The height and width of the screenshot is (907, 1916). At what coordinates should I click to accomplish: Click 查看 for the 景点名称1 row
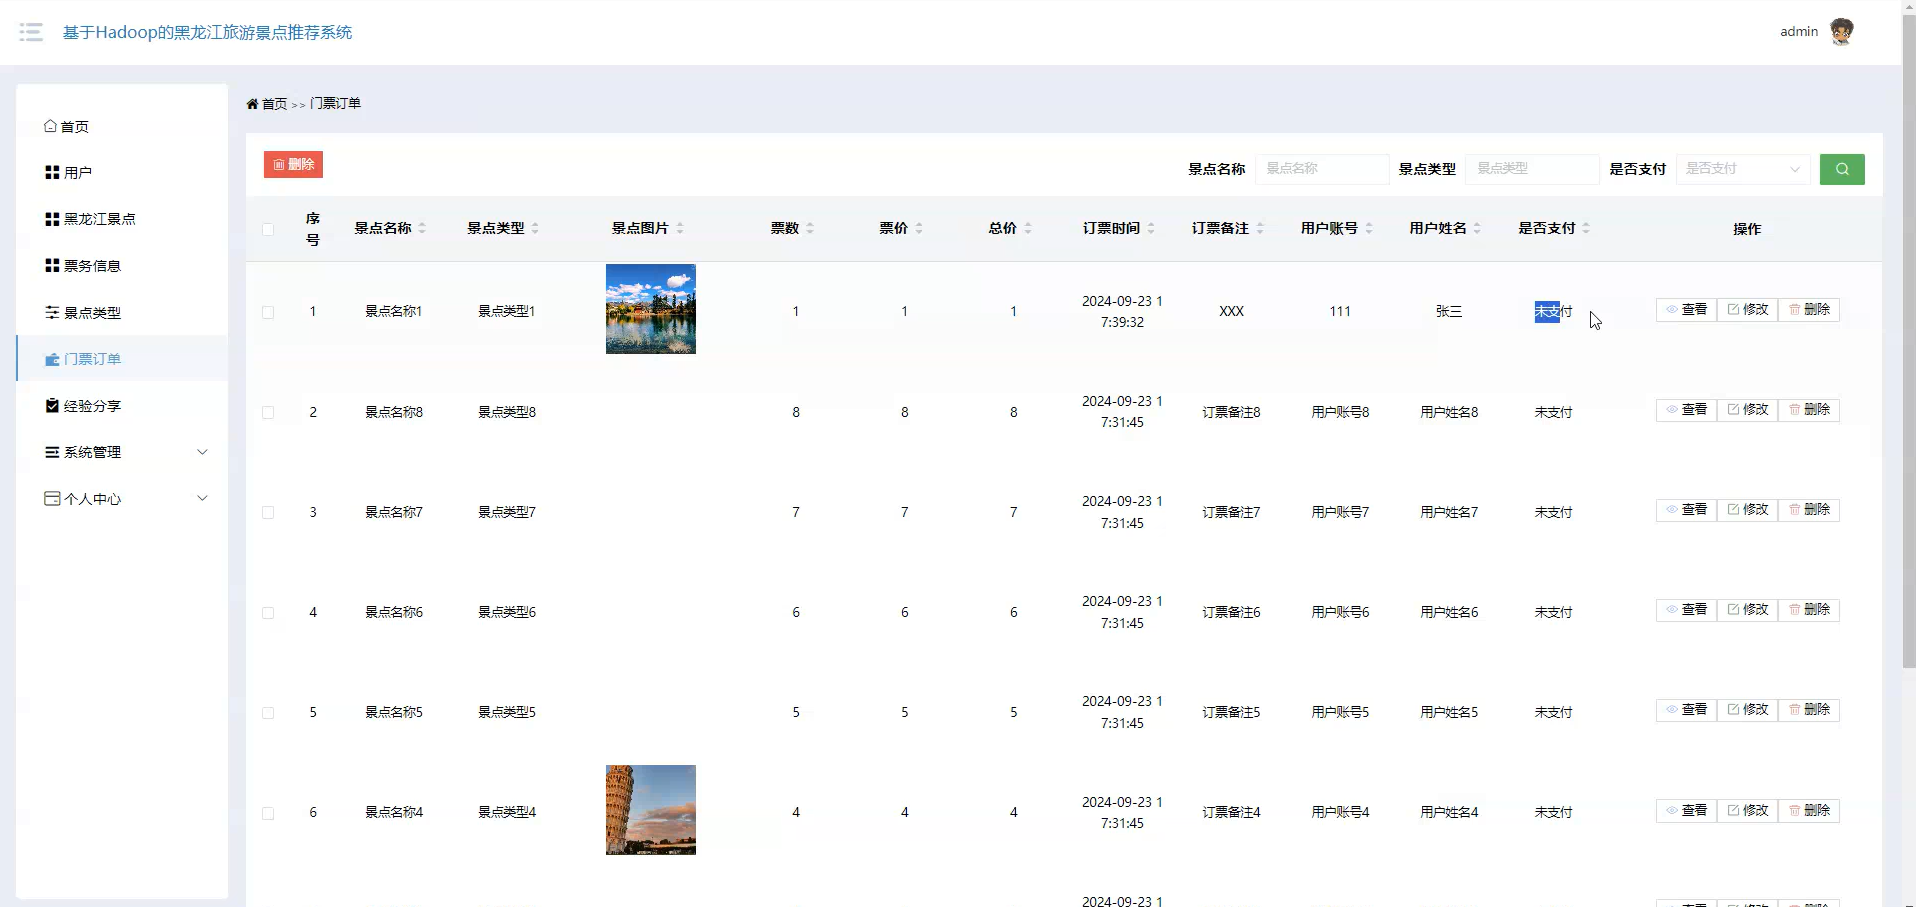(1686, 310)
